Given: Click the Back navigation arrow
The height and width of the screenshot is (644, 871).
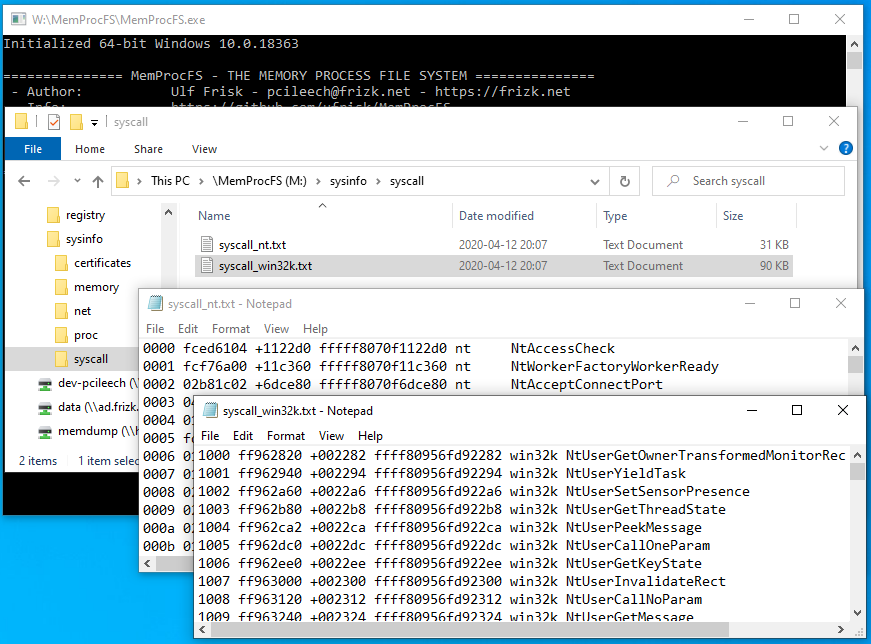Looking at the screenshot, I should point(25,181).
